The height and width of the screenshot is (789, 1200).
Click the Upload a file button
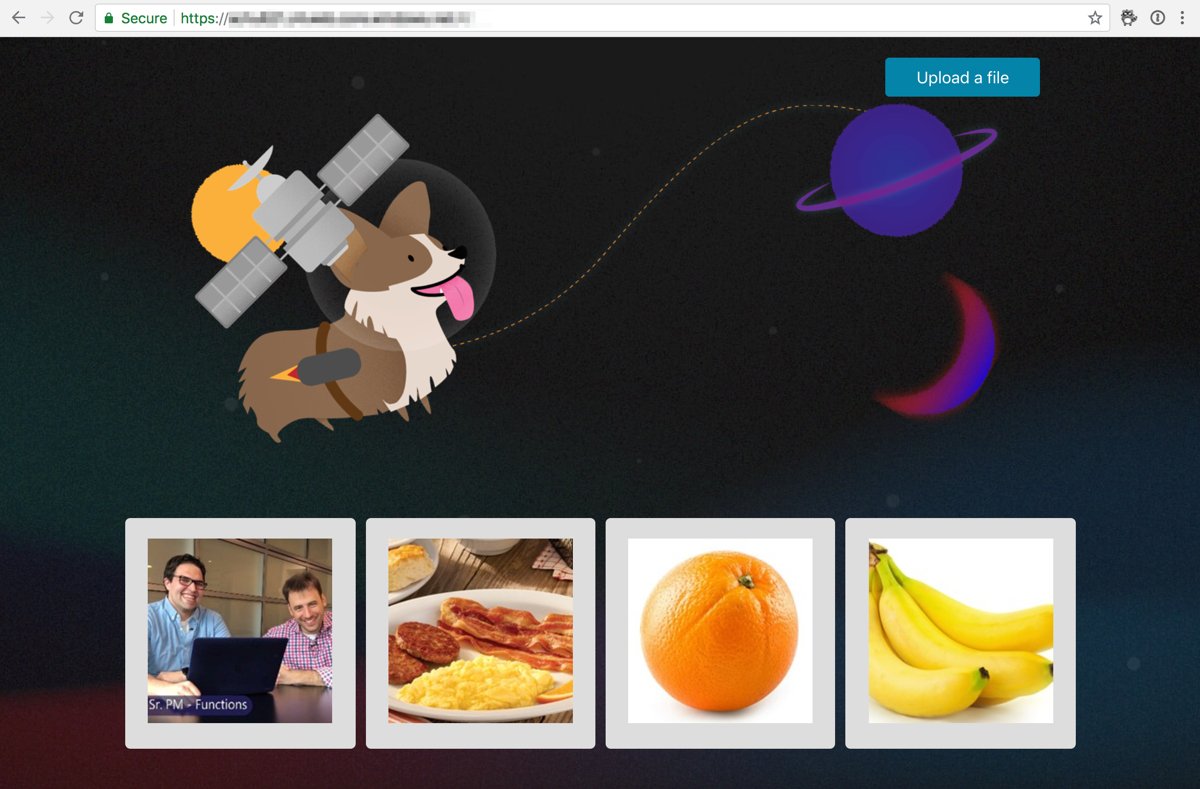[962, 77]
